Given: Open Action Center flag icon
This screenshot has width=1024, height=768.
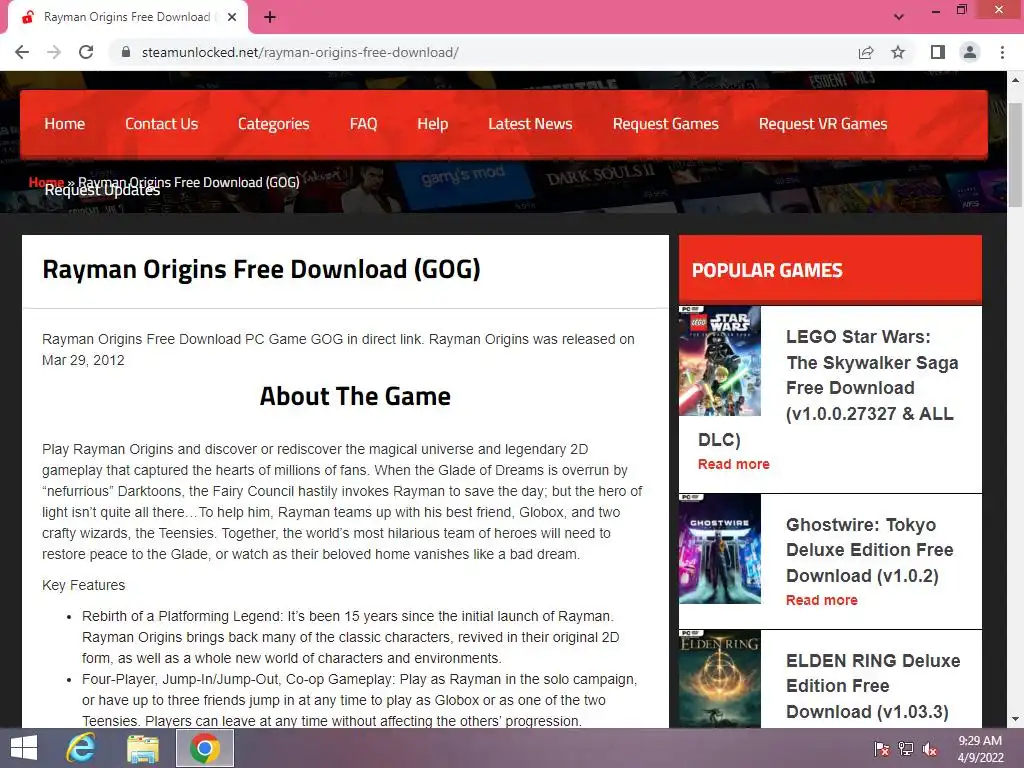Looking at the screenshot, I should click(x=881, y=749).
